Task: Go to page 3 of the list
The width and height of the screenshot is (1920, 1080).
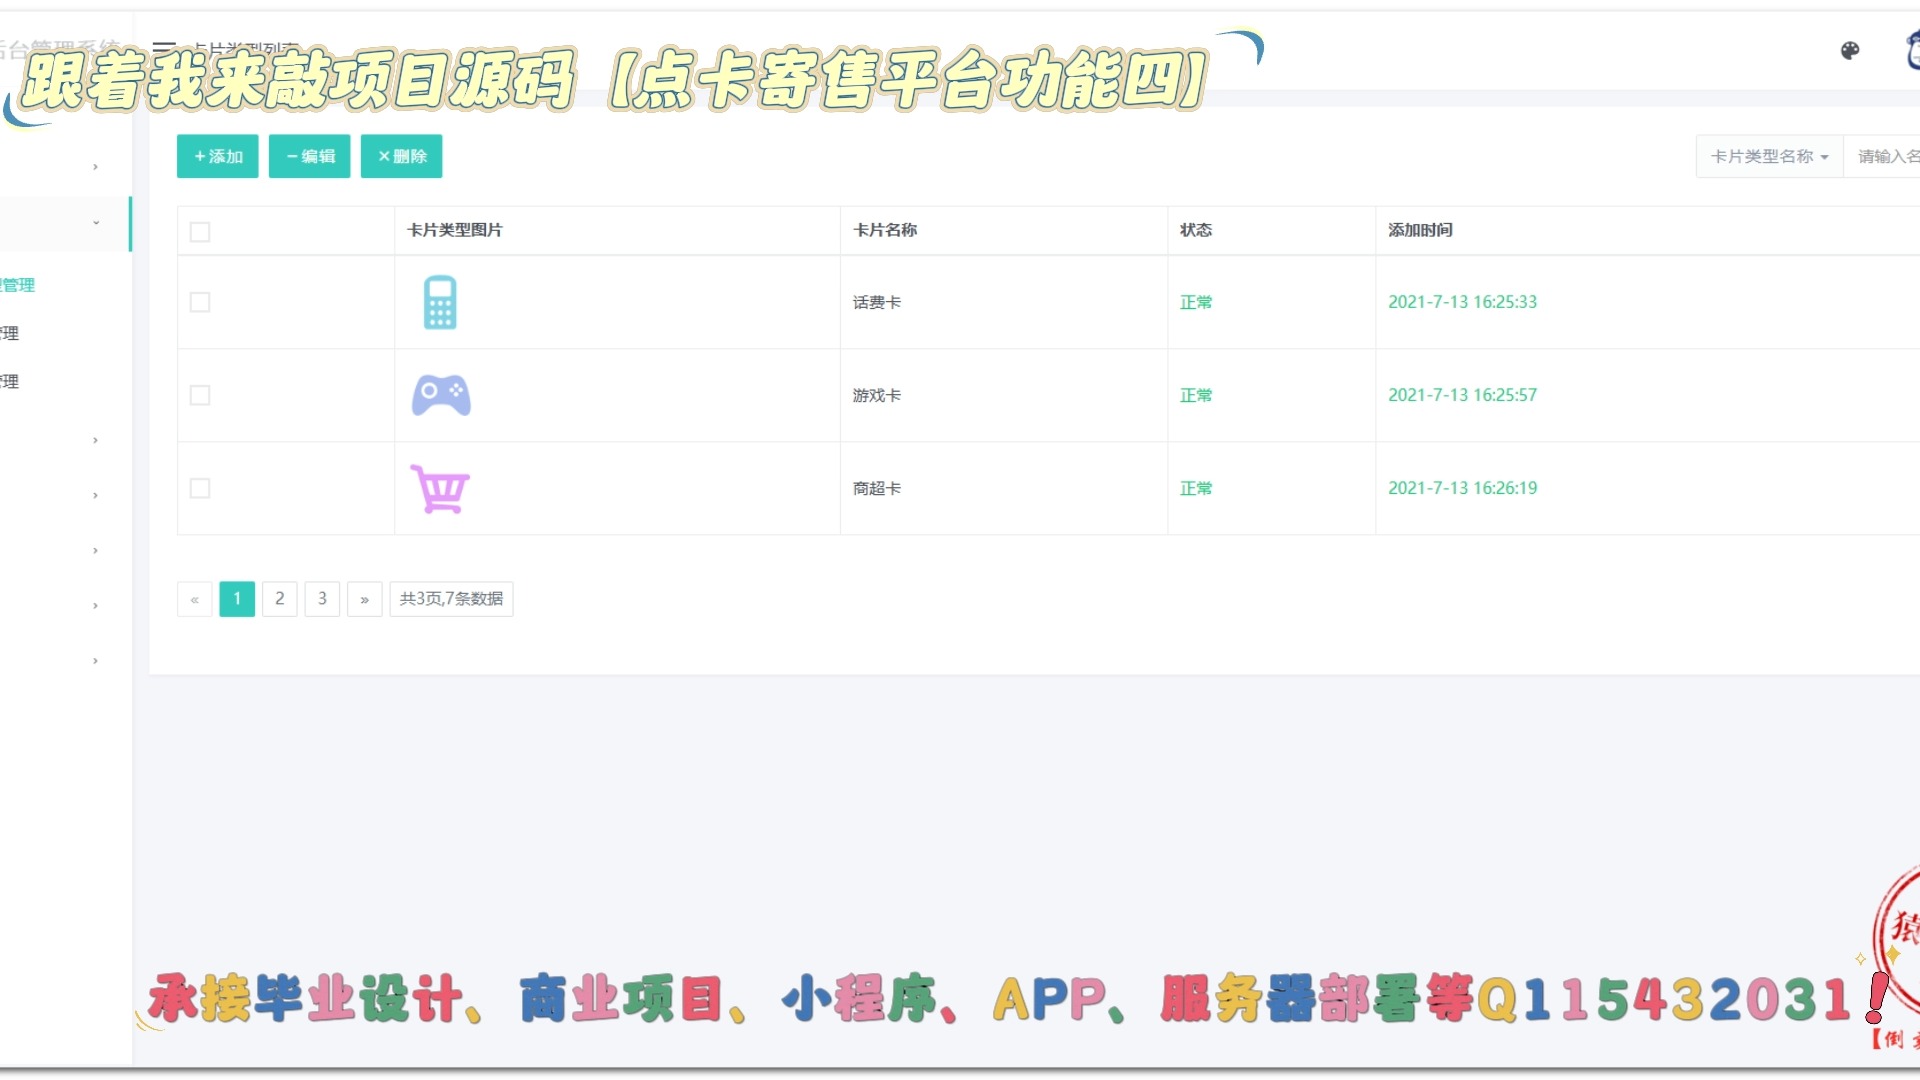Action: pos(322,599)
